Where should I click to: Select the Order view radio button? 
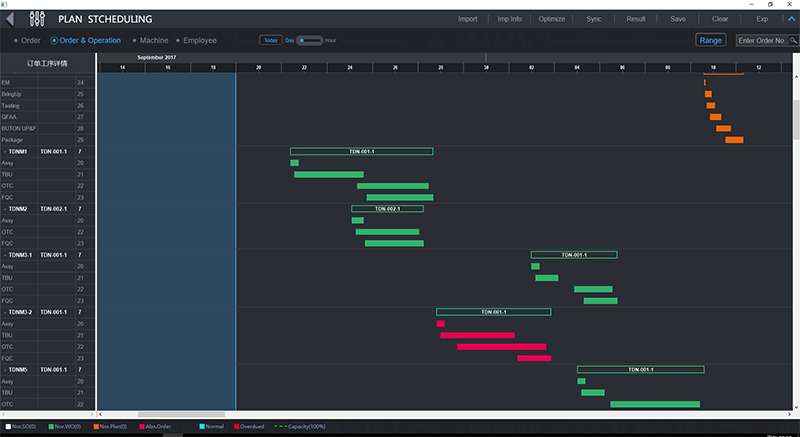pos(16,41)
